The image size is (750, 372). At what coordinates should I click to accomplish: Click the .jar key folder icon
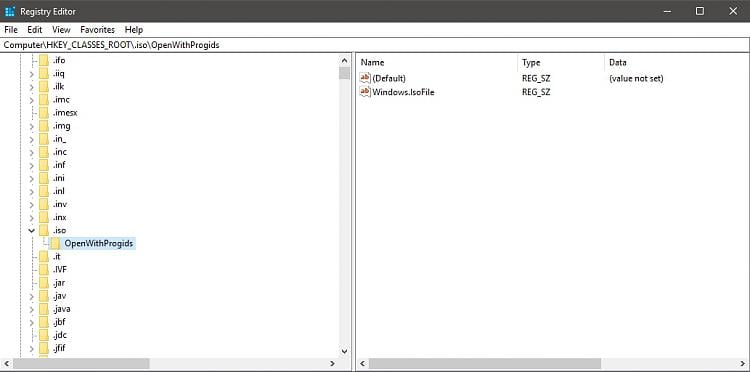44,283
